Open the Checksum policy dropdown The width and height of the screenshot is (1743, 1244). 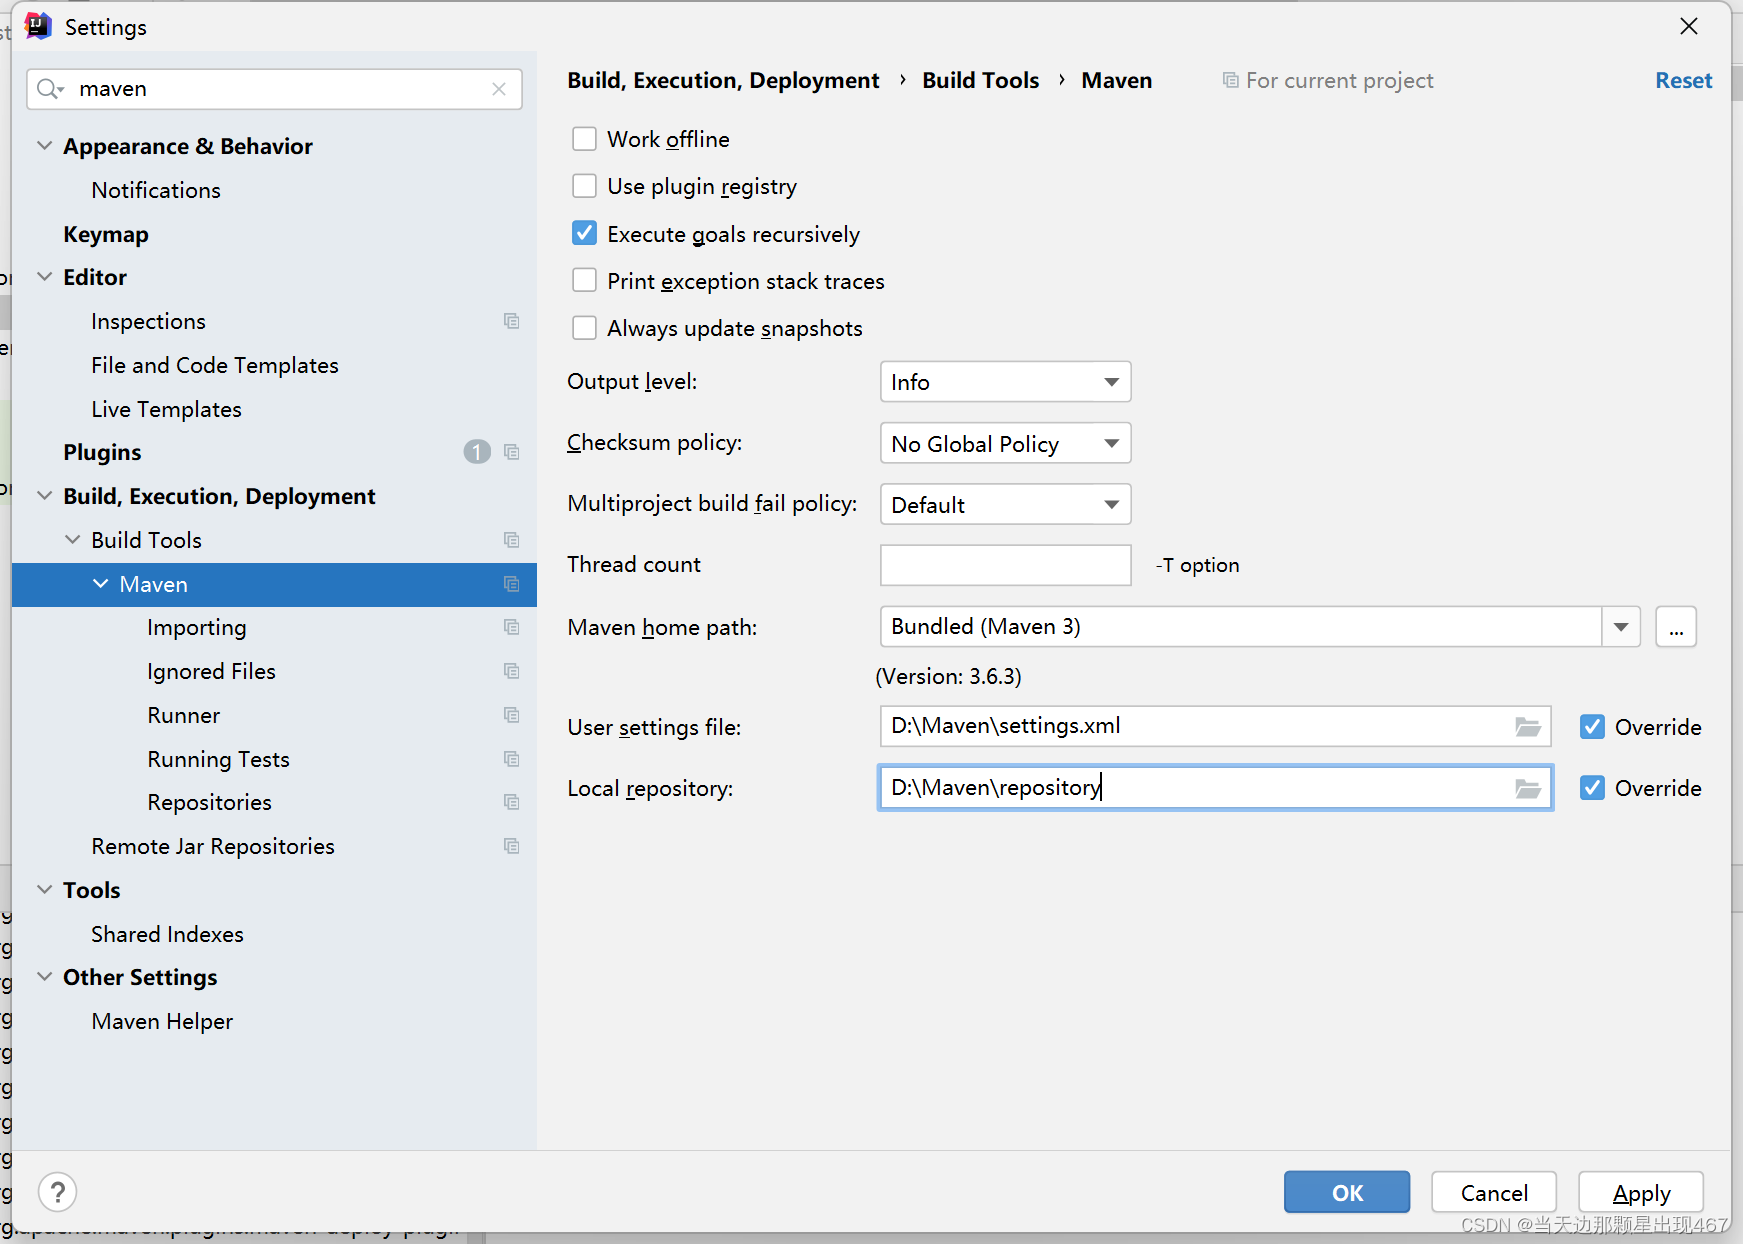coord(1005,443)
